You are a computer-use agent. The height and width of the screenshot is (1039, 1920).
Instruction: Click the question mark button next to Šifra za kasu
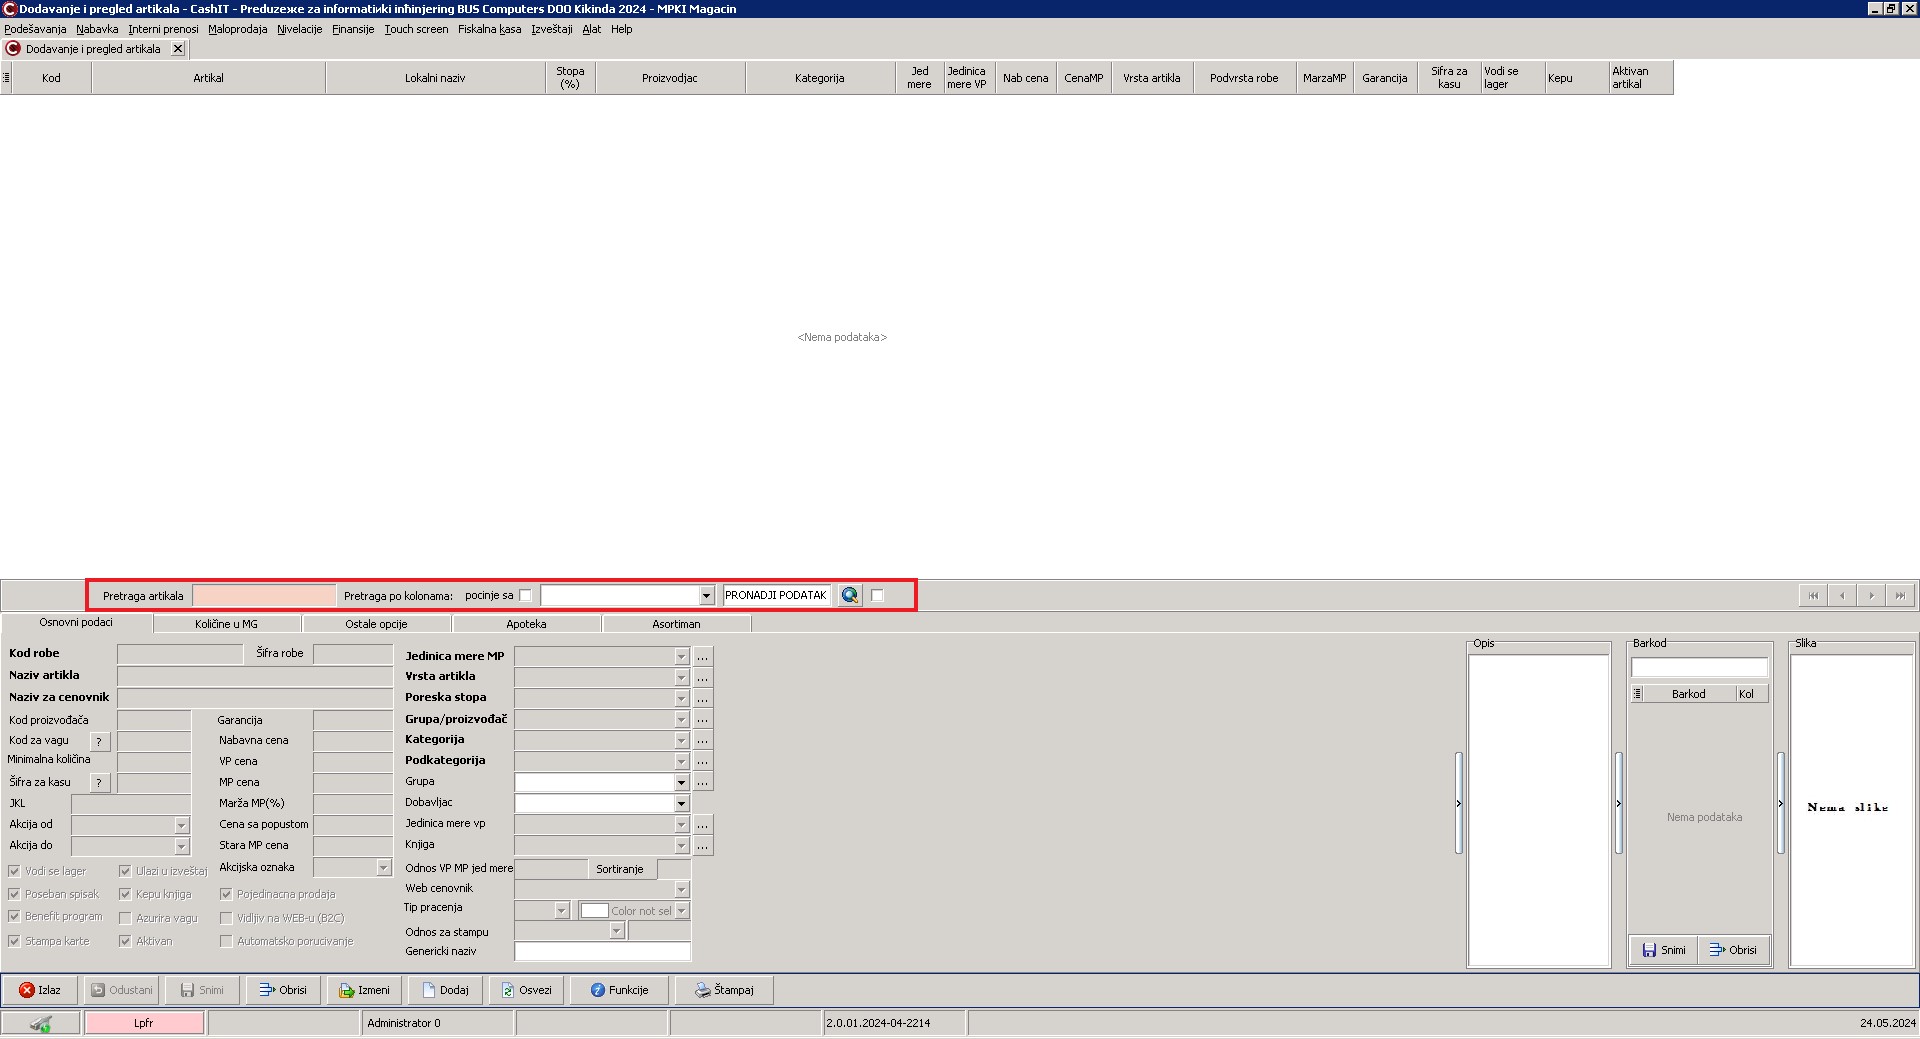[99, 783]
